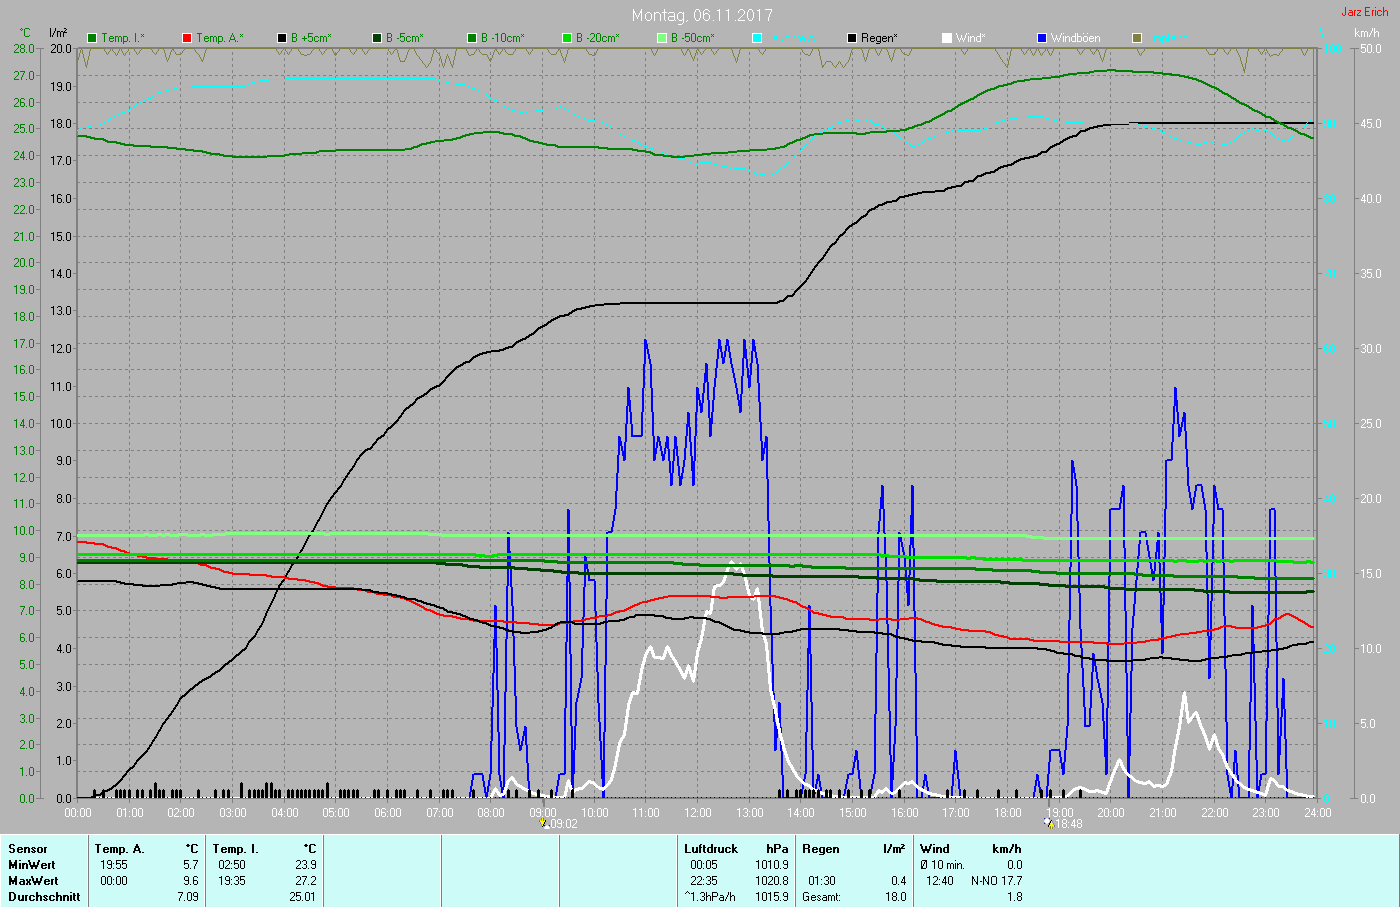The image size is (1400, 907).
Task: Select the B -10cm* legend label
Action: pyautogui.click(x=503, y=38)
